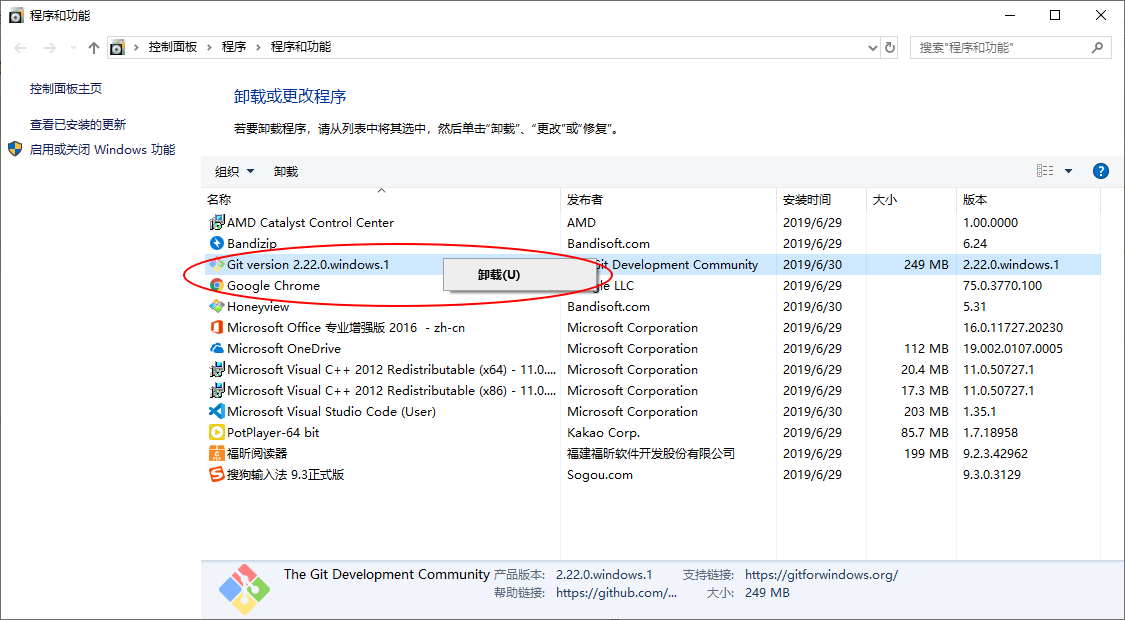Click the Microsoft OneDrive cloud icon
Image resolution: width=1125 pixels, height=620 pixels.
(x=217, y=349)
